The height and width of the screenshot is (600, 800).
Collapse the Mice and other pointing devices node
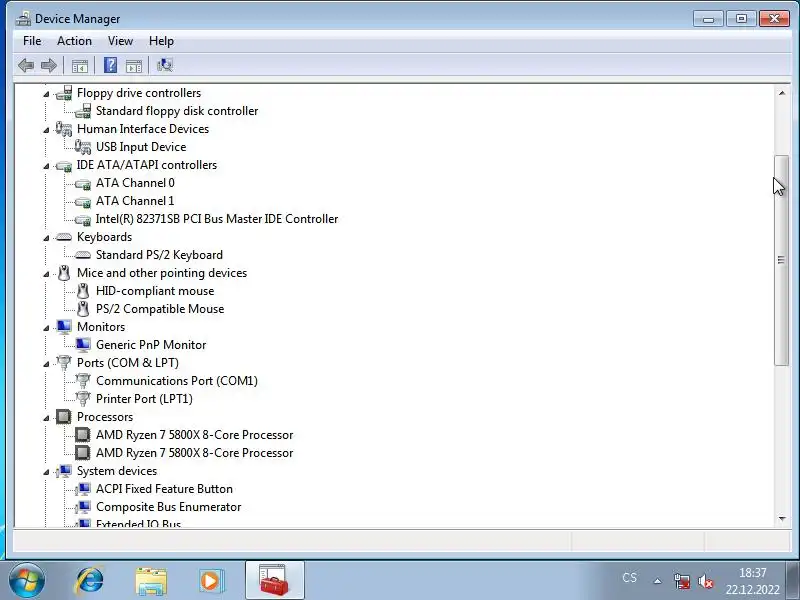(46, 274)
